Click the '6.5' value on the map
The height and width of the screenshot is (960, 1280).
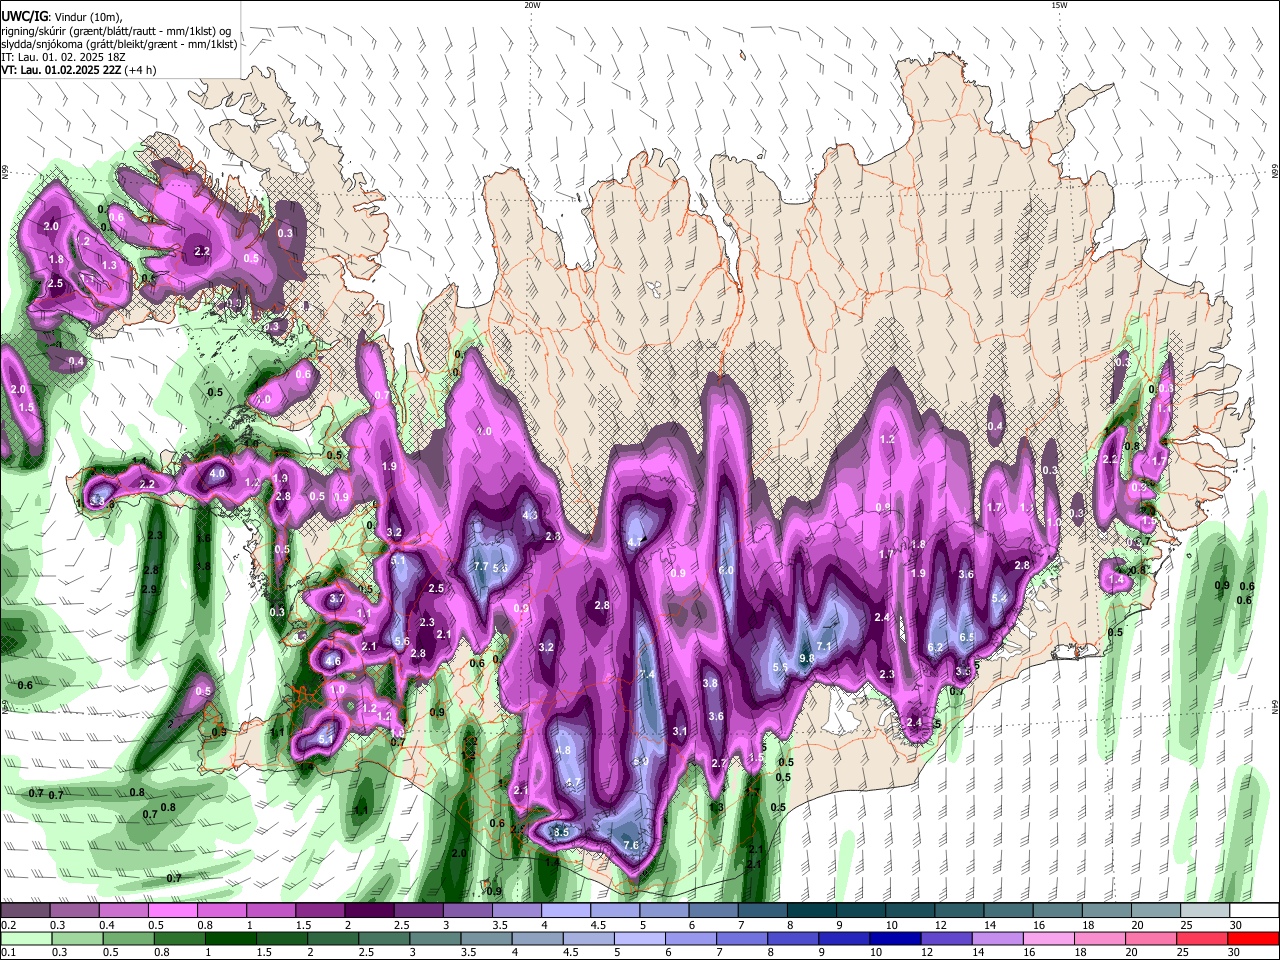(967, 637)
